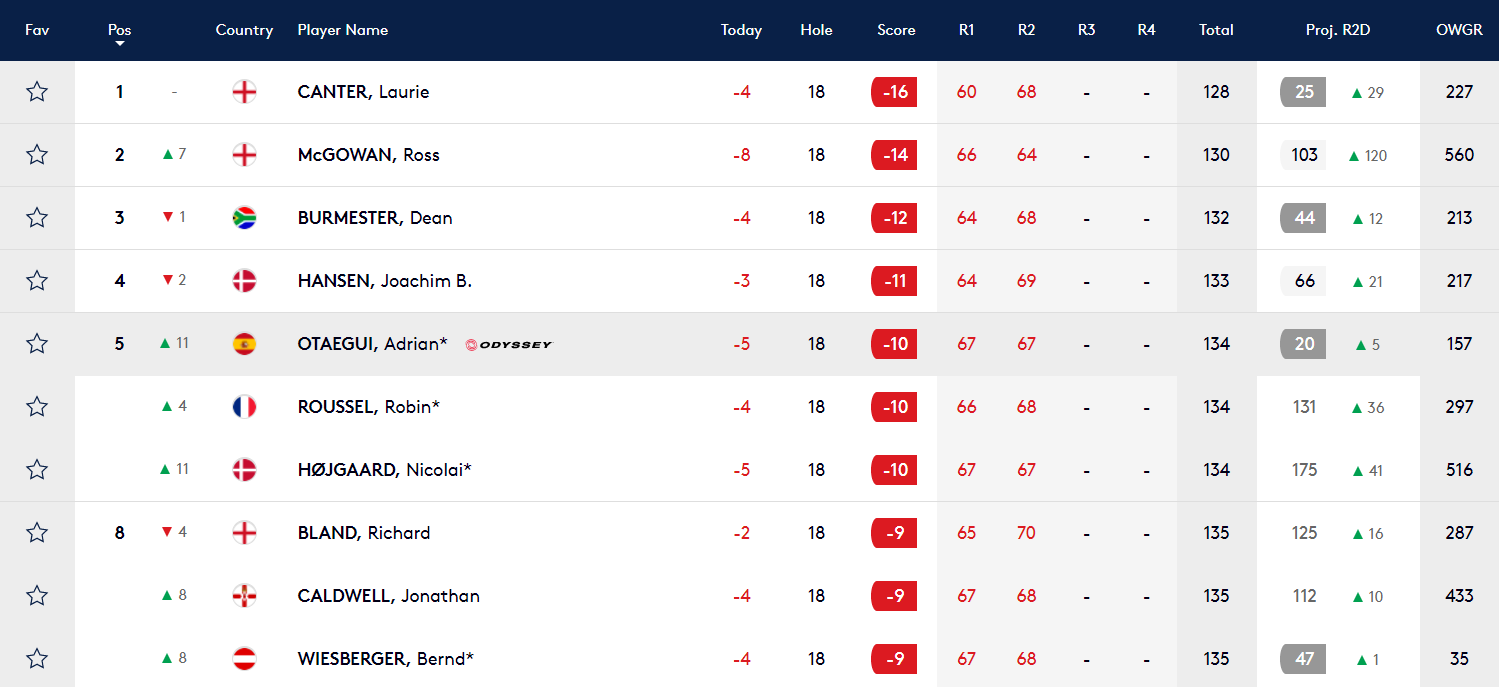Click the red -16 score badge
Viewport: 1499px width, 687px height.
click(894, 92)
